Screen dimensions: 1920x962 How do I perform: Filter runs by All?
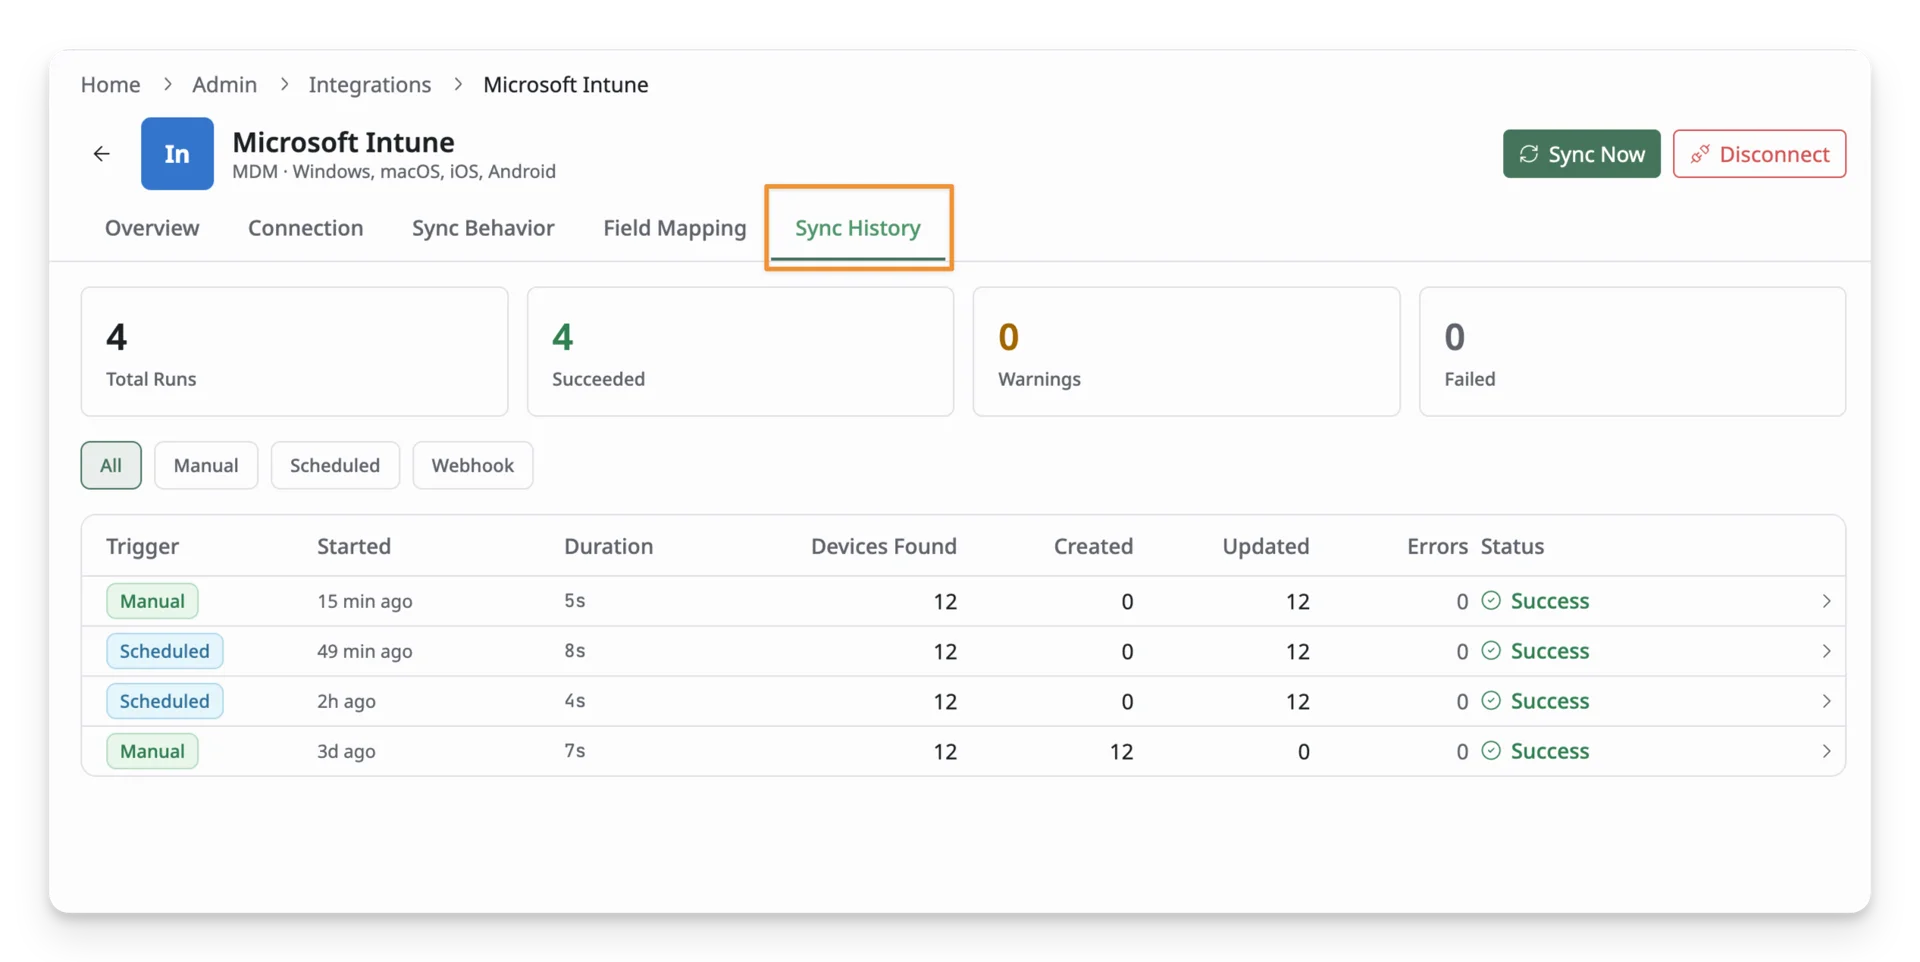[111, 465]
